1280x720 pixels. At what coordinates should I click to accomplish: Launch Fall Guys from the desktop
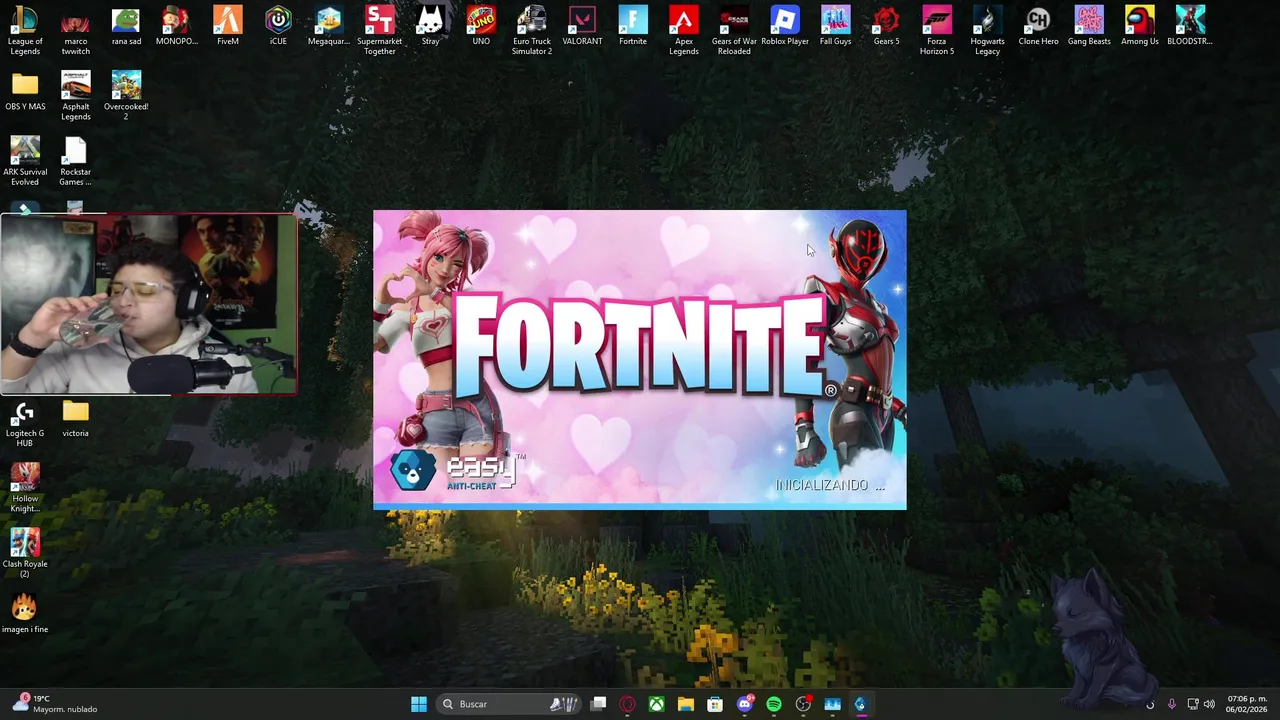point(835,26)
